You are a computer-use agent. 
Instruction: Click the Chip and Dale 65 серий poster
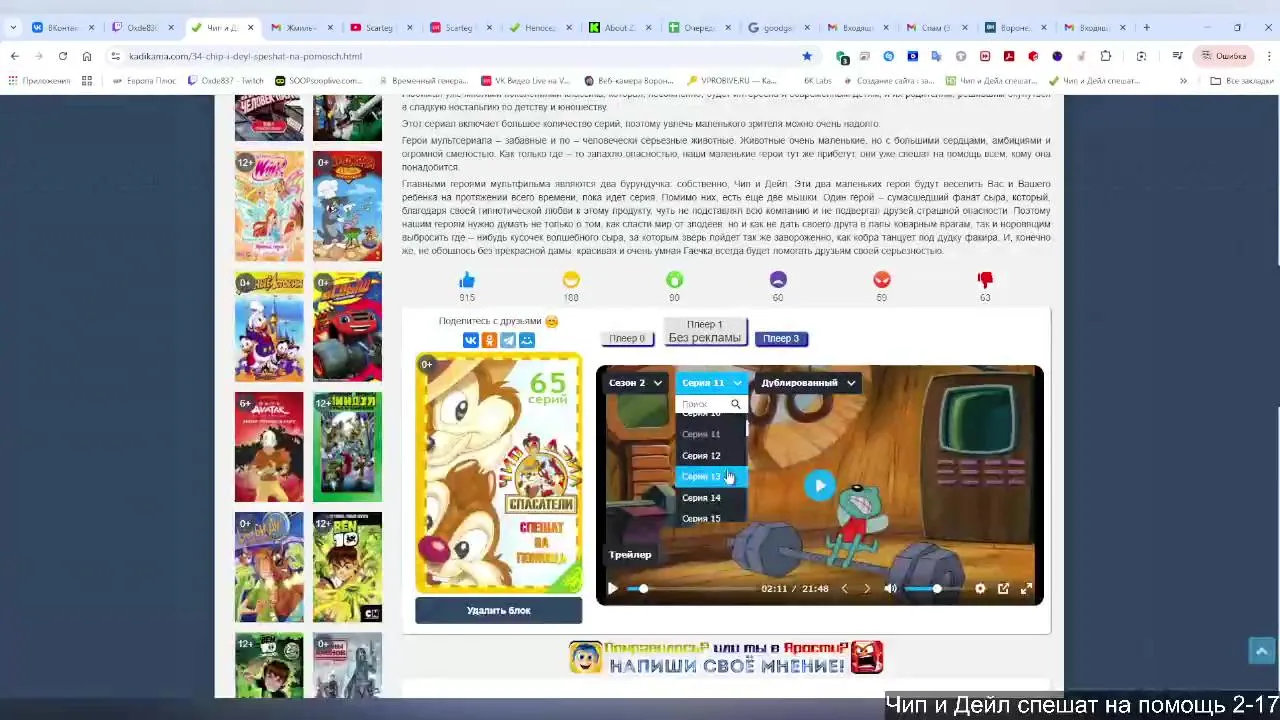[498, 474]
